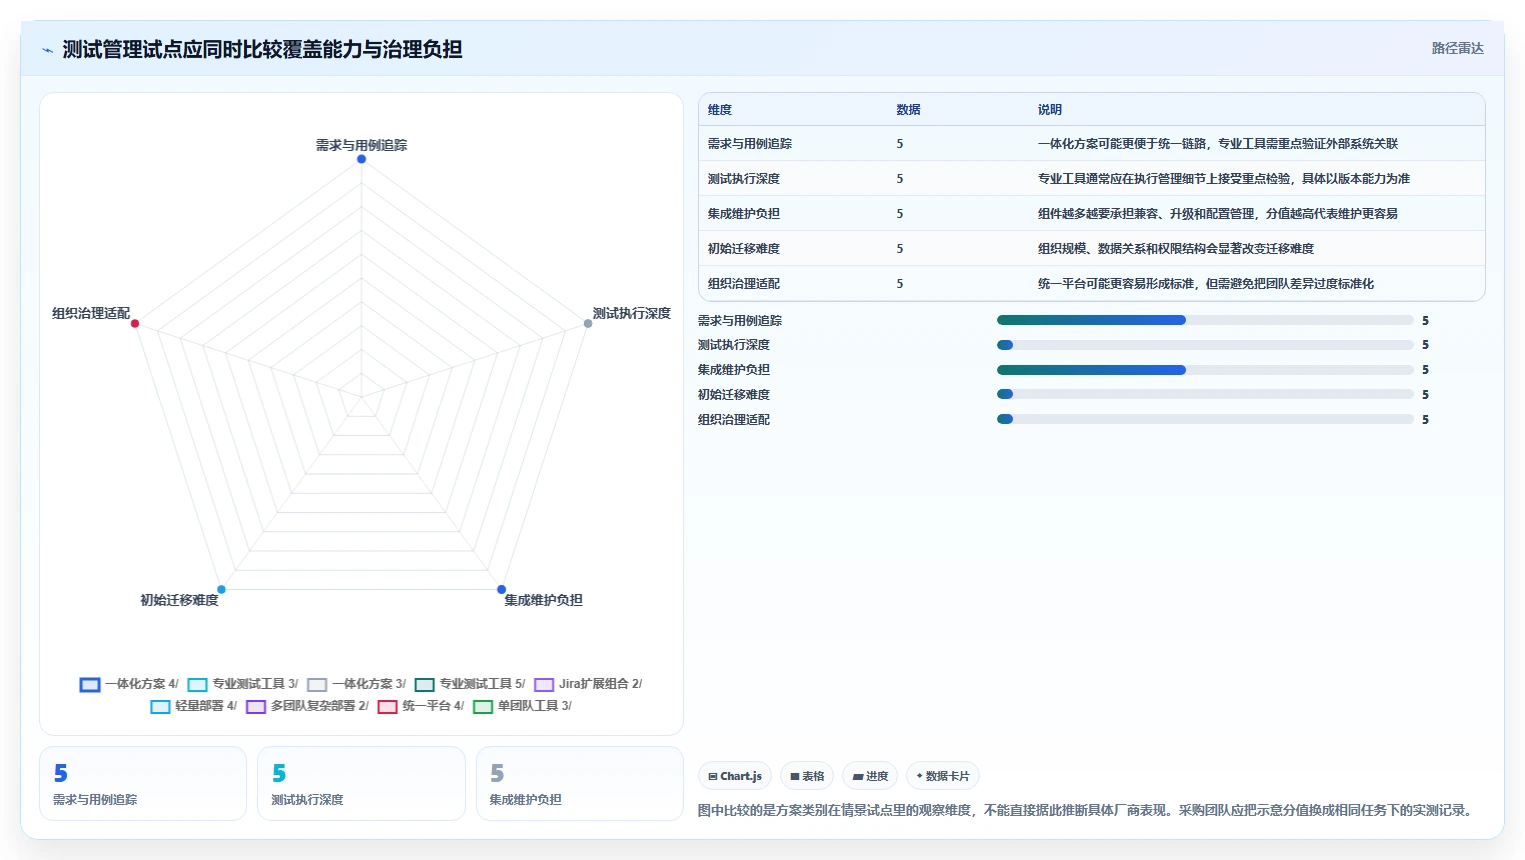Click the 需求与用例追踪 progress list label
Viewport: 1525px width, 860px height.
(x=740, y=321)
